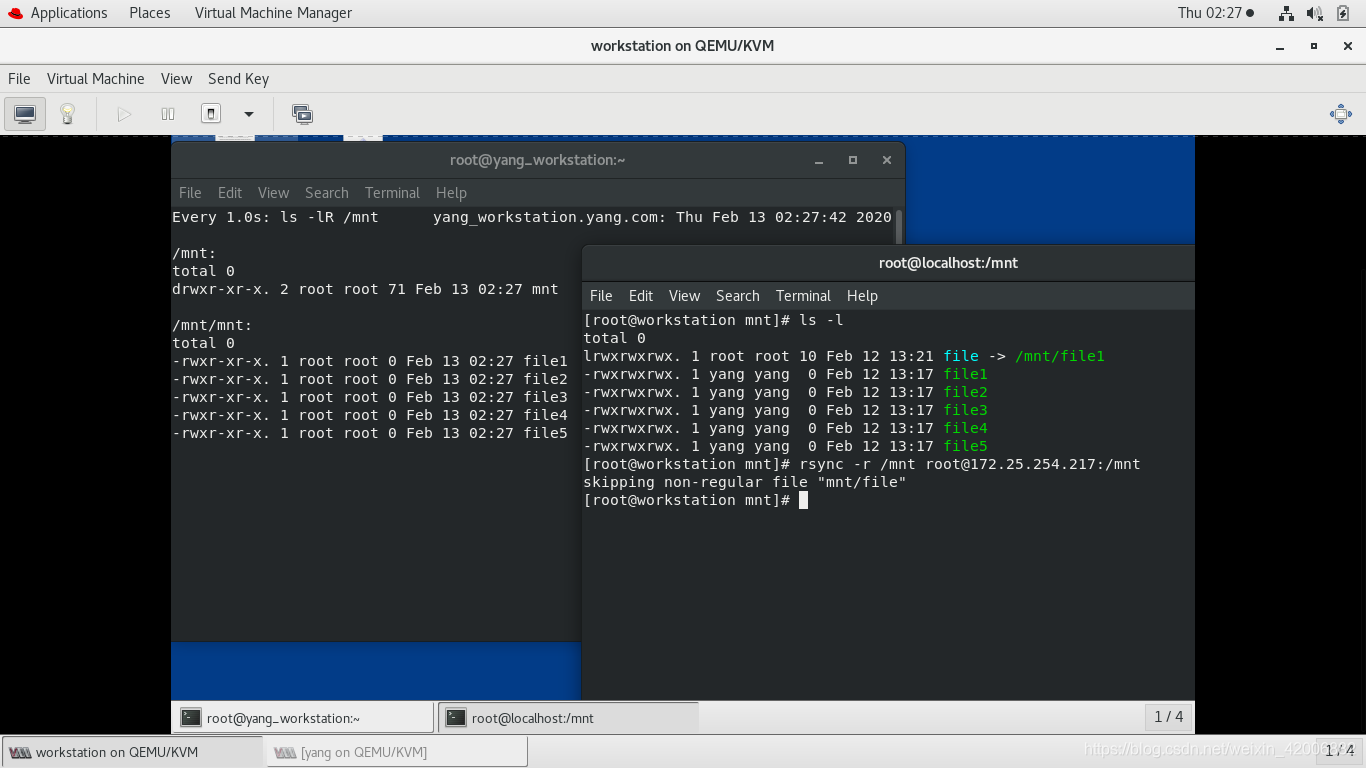The width and height of the screenshot is (1366, 768).
Task: Maximize the yang_workstation terminal window
Action: point(853,160)
